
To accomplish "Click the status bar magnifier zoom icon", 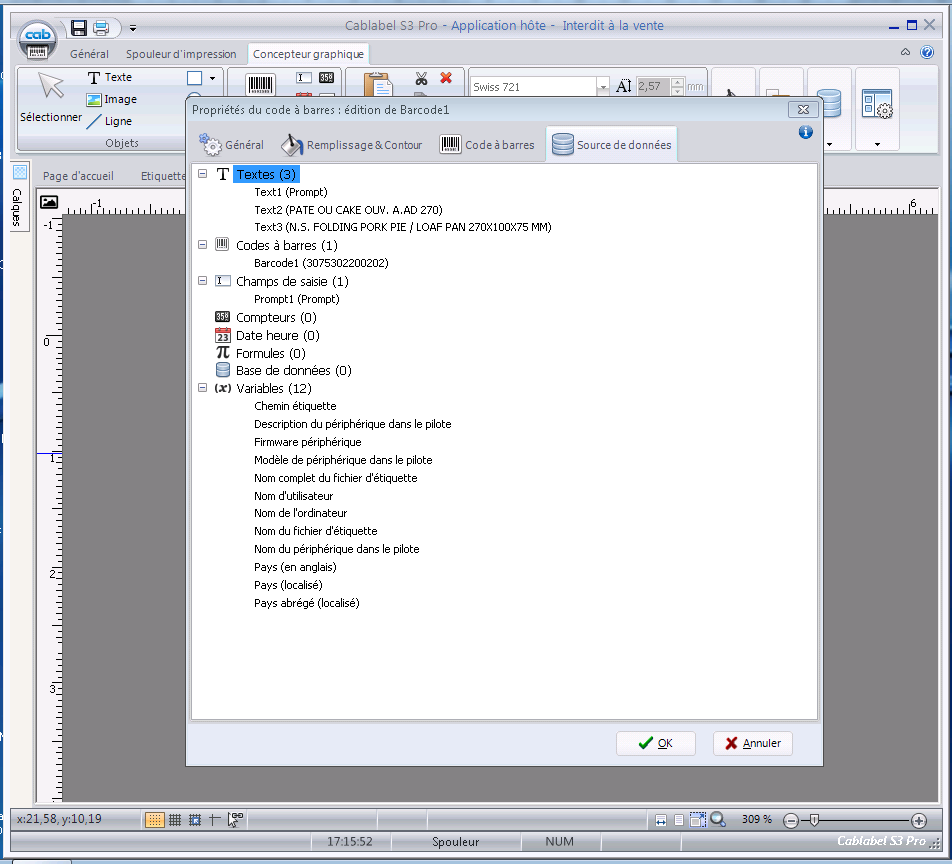I will point(718,820).
